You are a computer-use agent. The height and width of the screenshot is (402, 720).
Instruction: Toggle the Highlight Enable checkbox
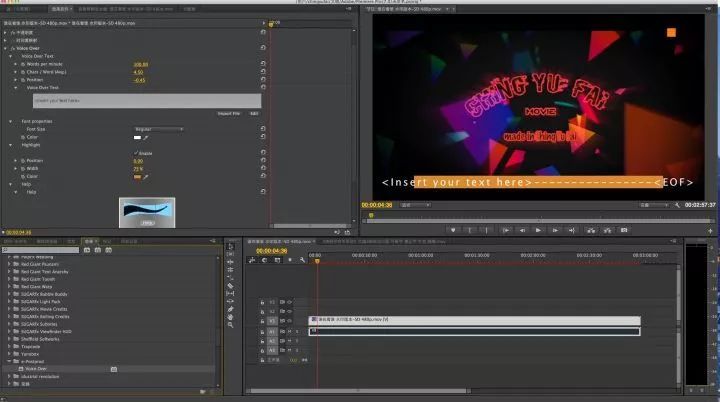click(x=136, y=152)
